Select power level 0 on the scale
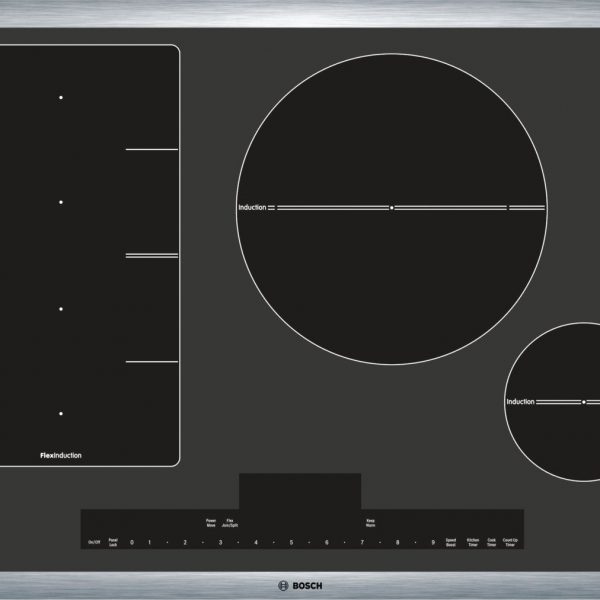The height and width of the screenshot is (600, 600). pyautogui.click(x=131, y=543)
